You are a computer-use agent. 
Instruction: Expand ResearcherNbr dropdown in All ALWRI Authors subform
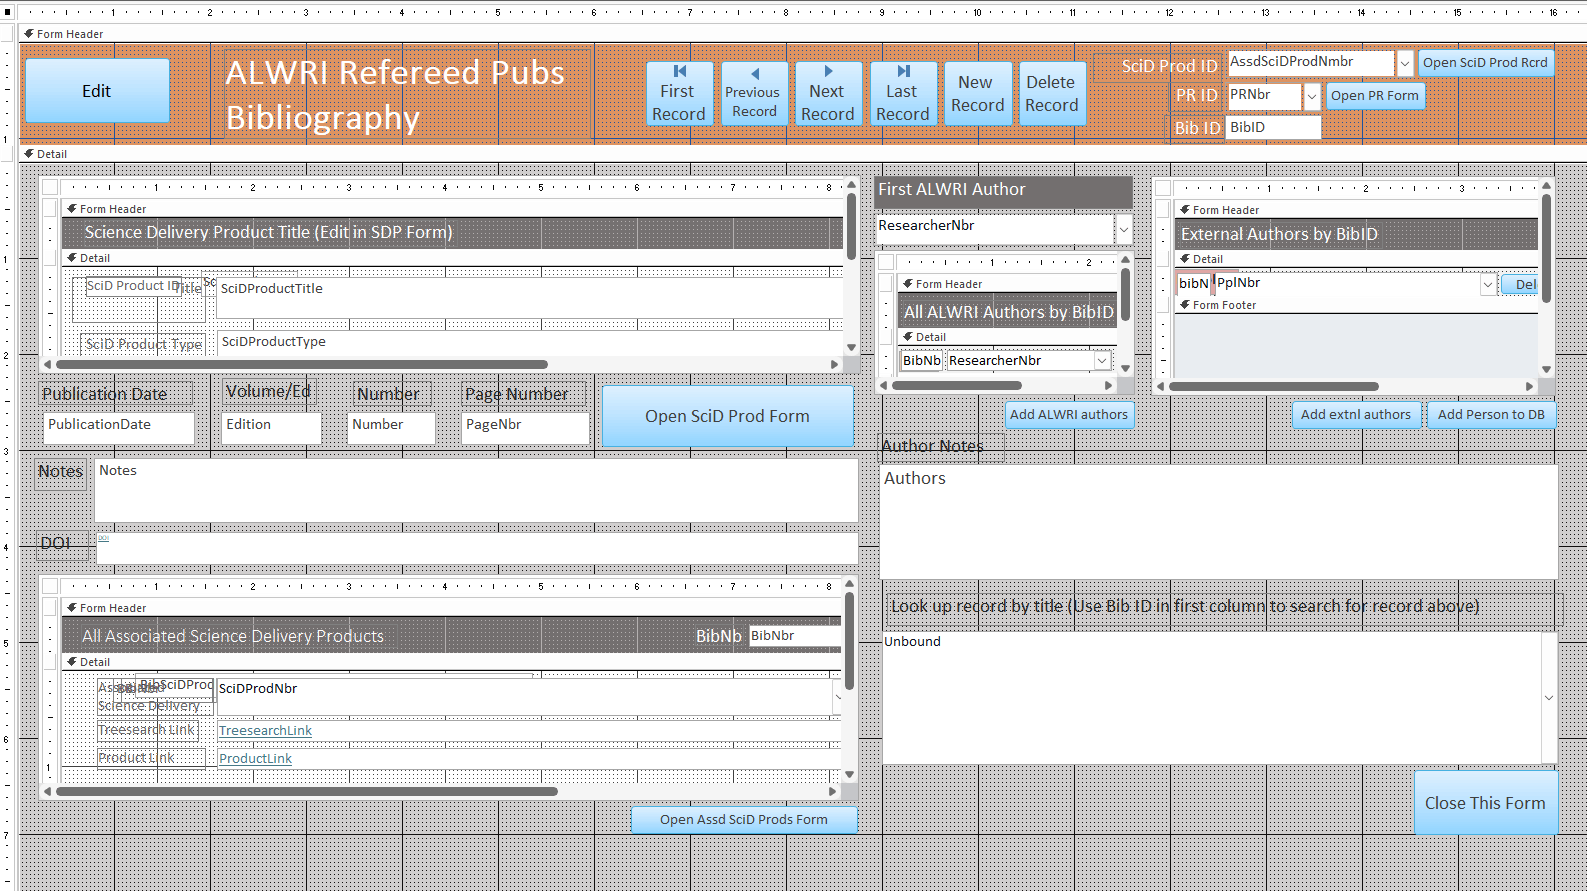(x=1102, y=361)
